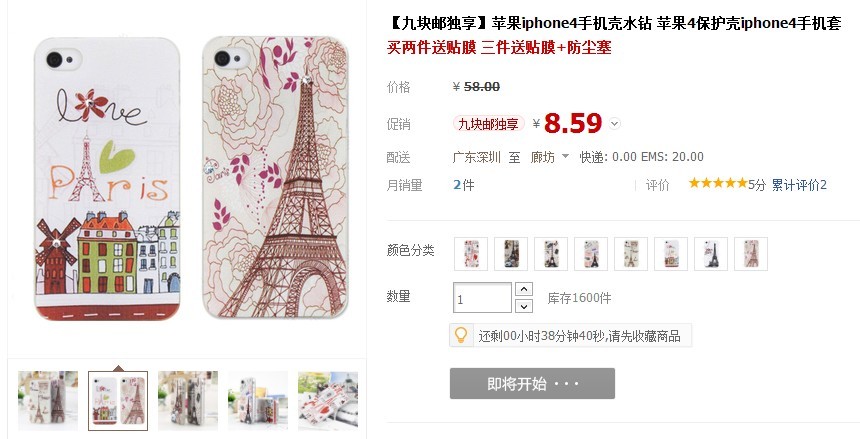Pick the third color option swatch
This screenshot has width=860, height=439.
pyautogui.click(x=551, y=254)
